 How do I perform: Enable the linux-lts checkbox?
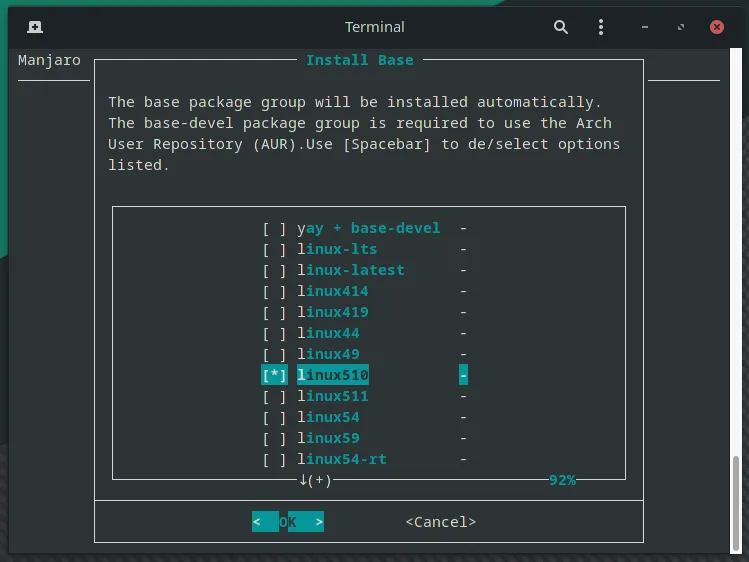click(x=275, y=249)
